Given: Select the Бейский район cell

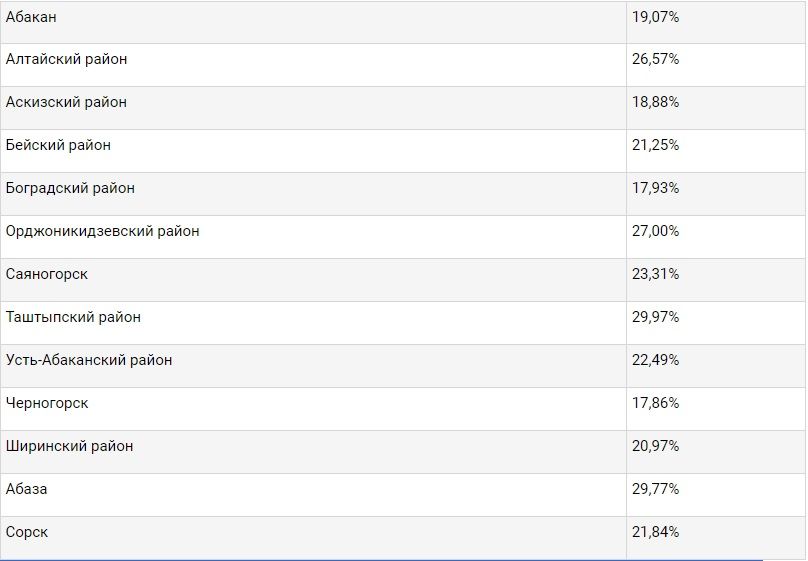Looking at the screenshot, I should click(313, 151).
